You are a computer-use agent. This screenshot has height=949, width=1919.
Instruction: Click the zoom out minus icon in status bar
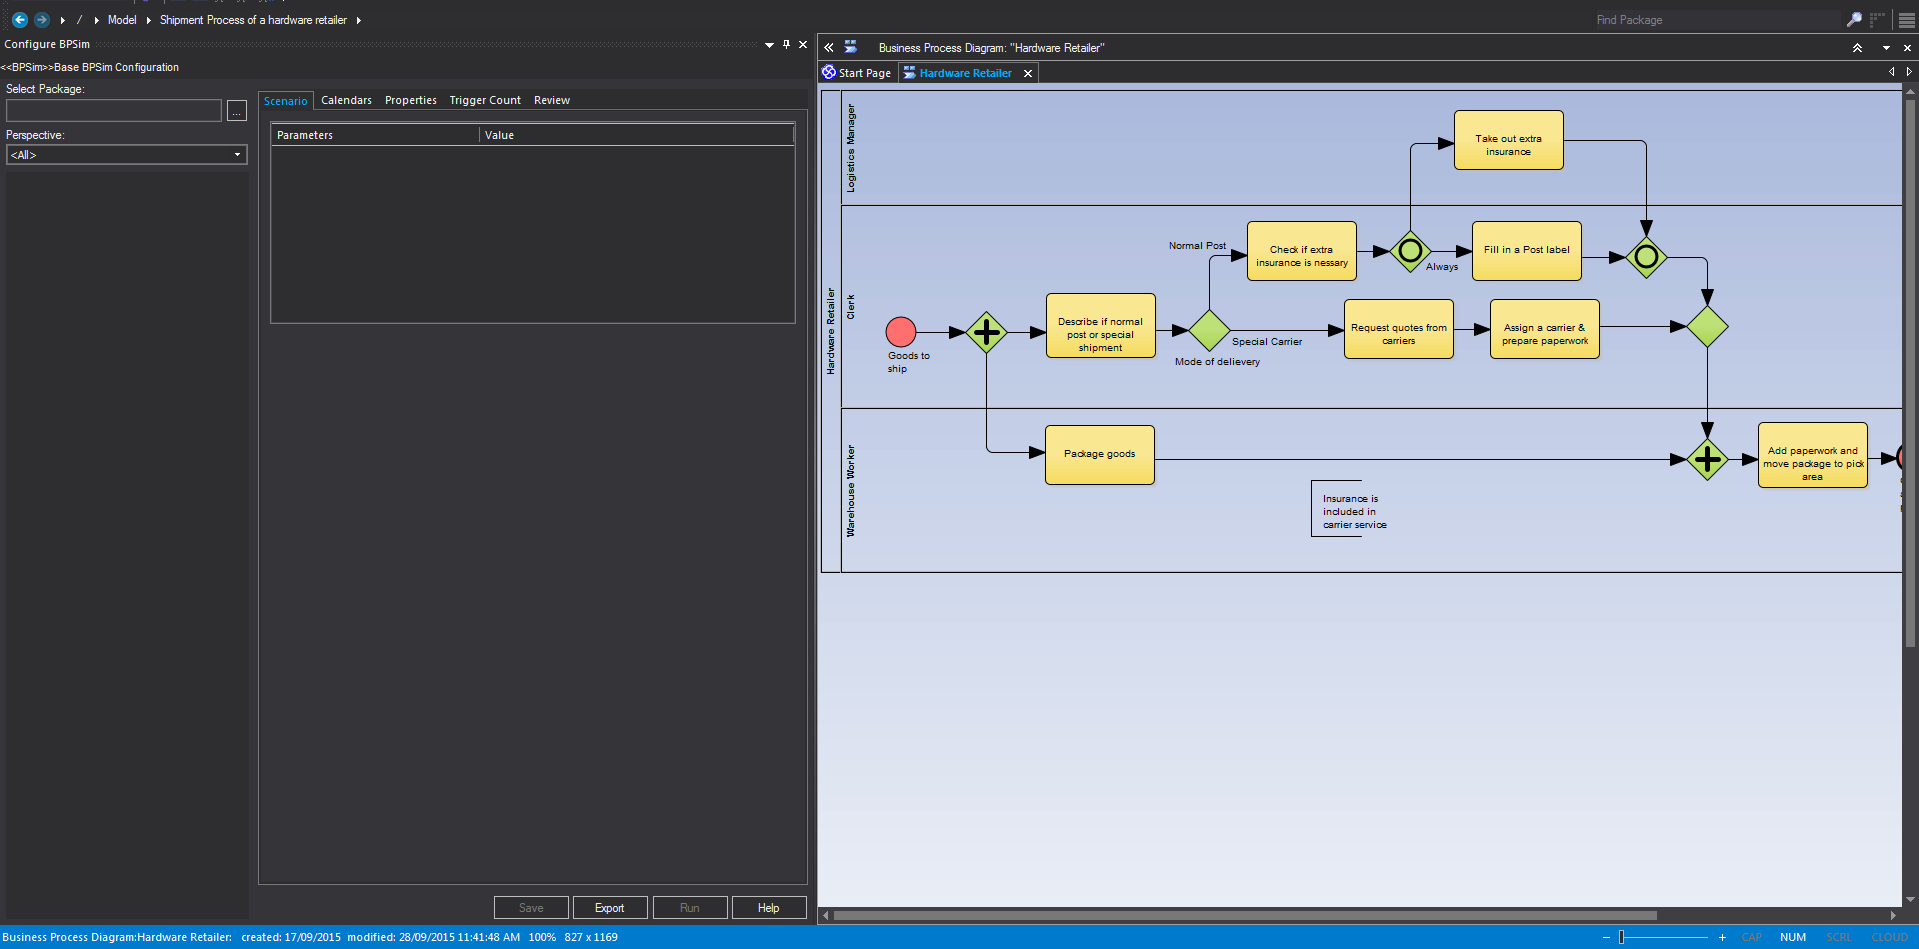coord(1606,937)
